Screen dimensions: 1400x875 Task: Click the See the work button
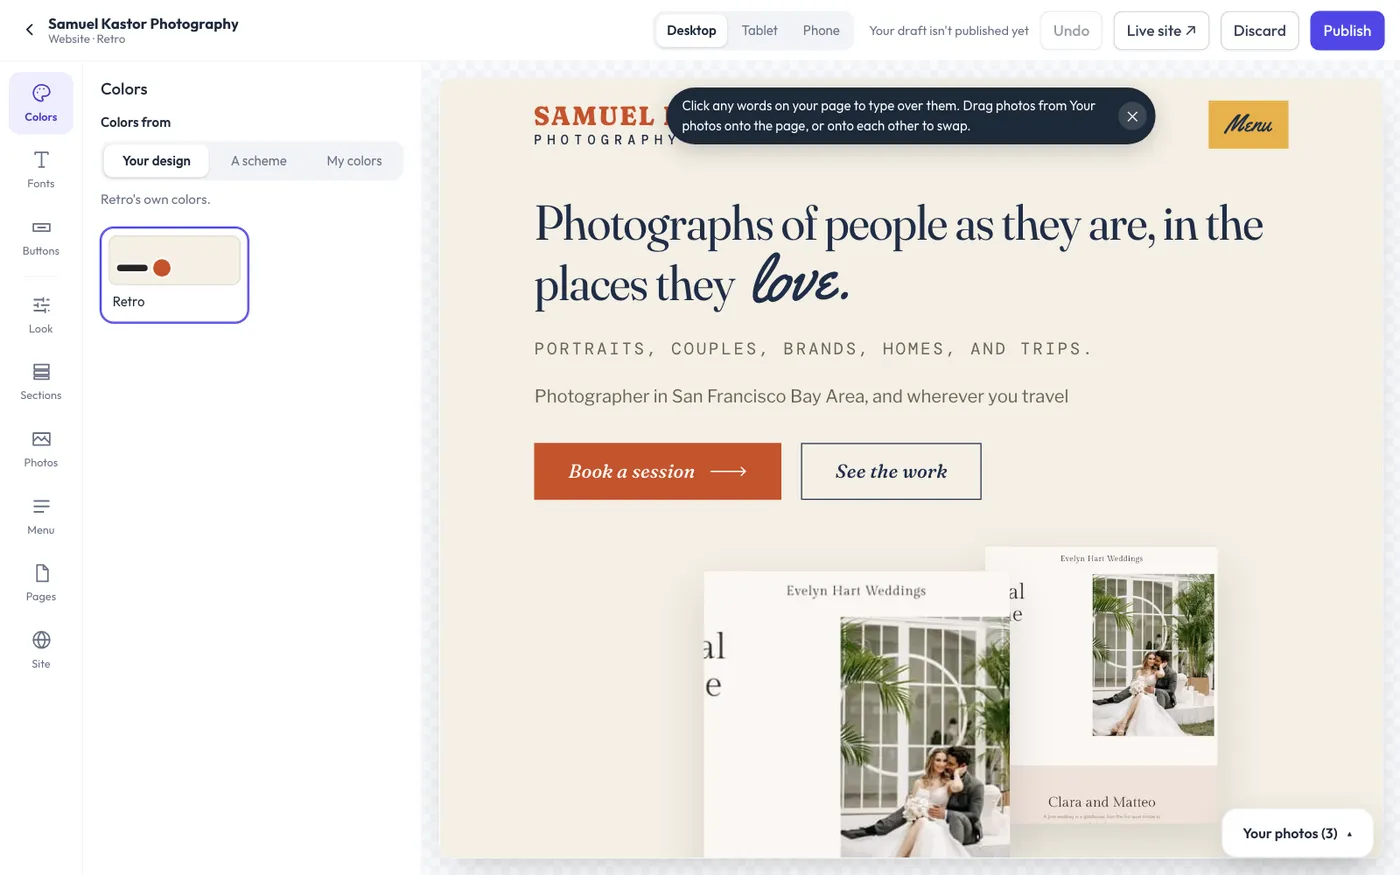coord(891,471)
